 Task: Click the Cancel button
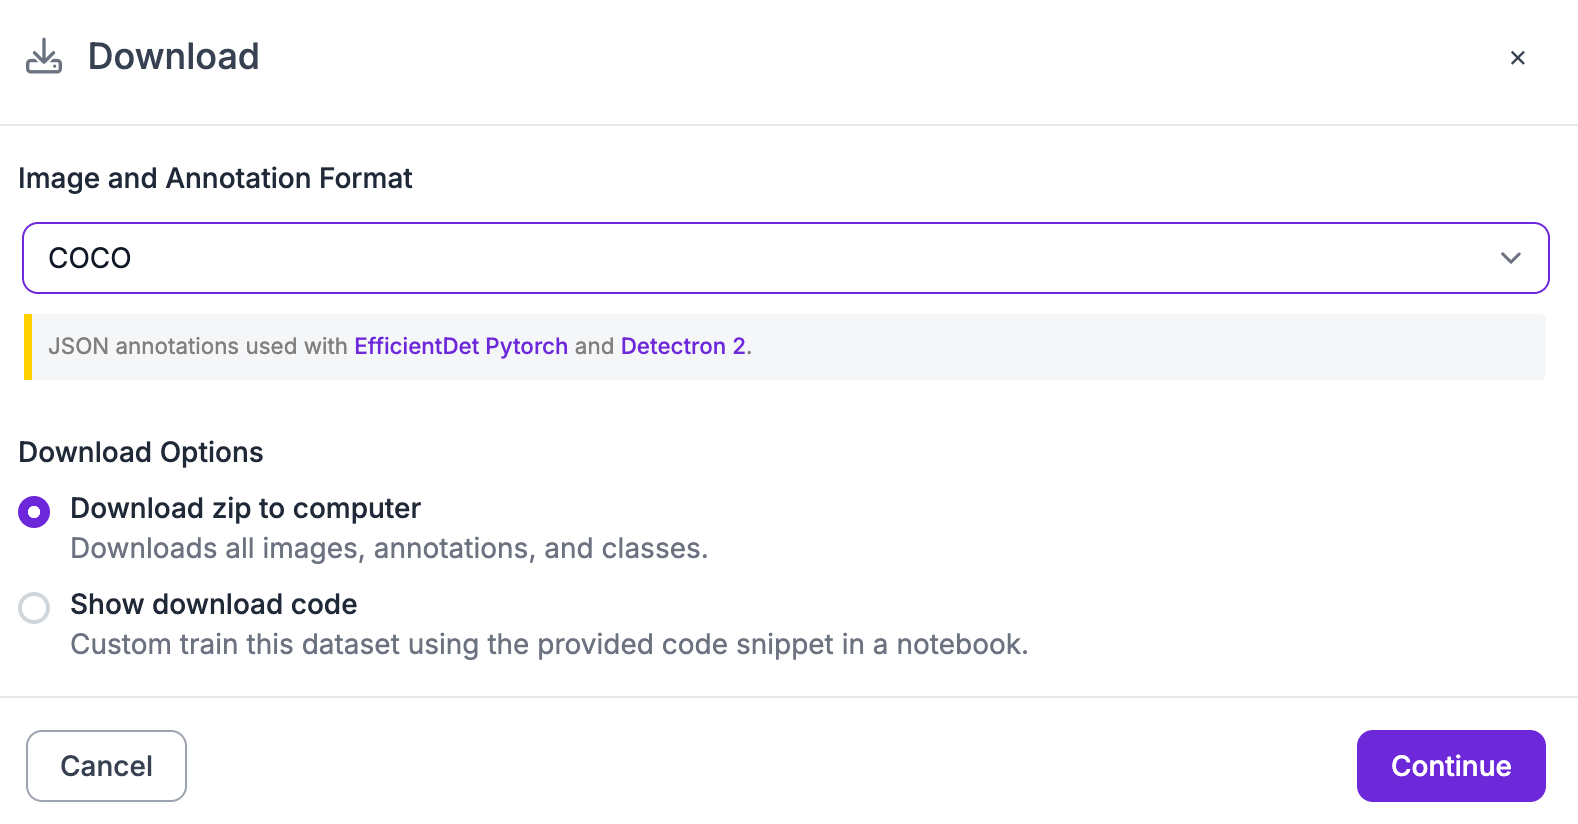pos(106,766)
